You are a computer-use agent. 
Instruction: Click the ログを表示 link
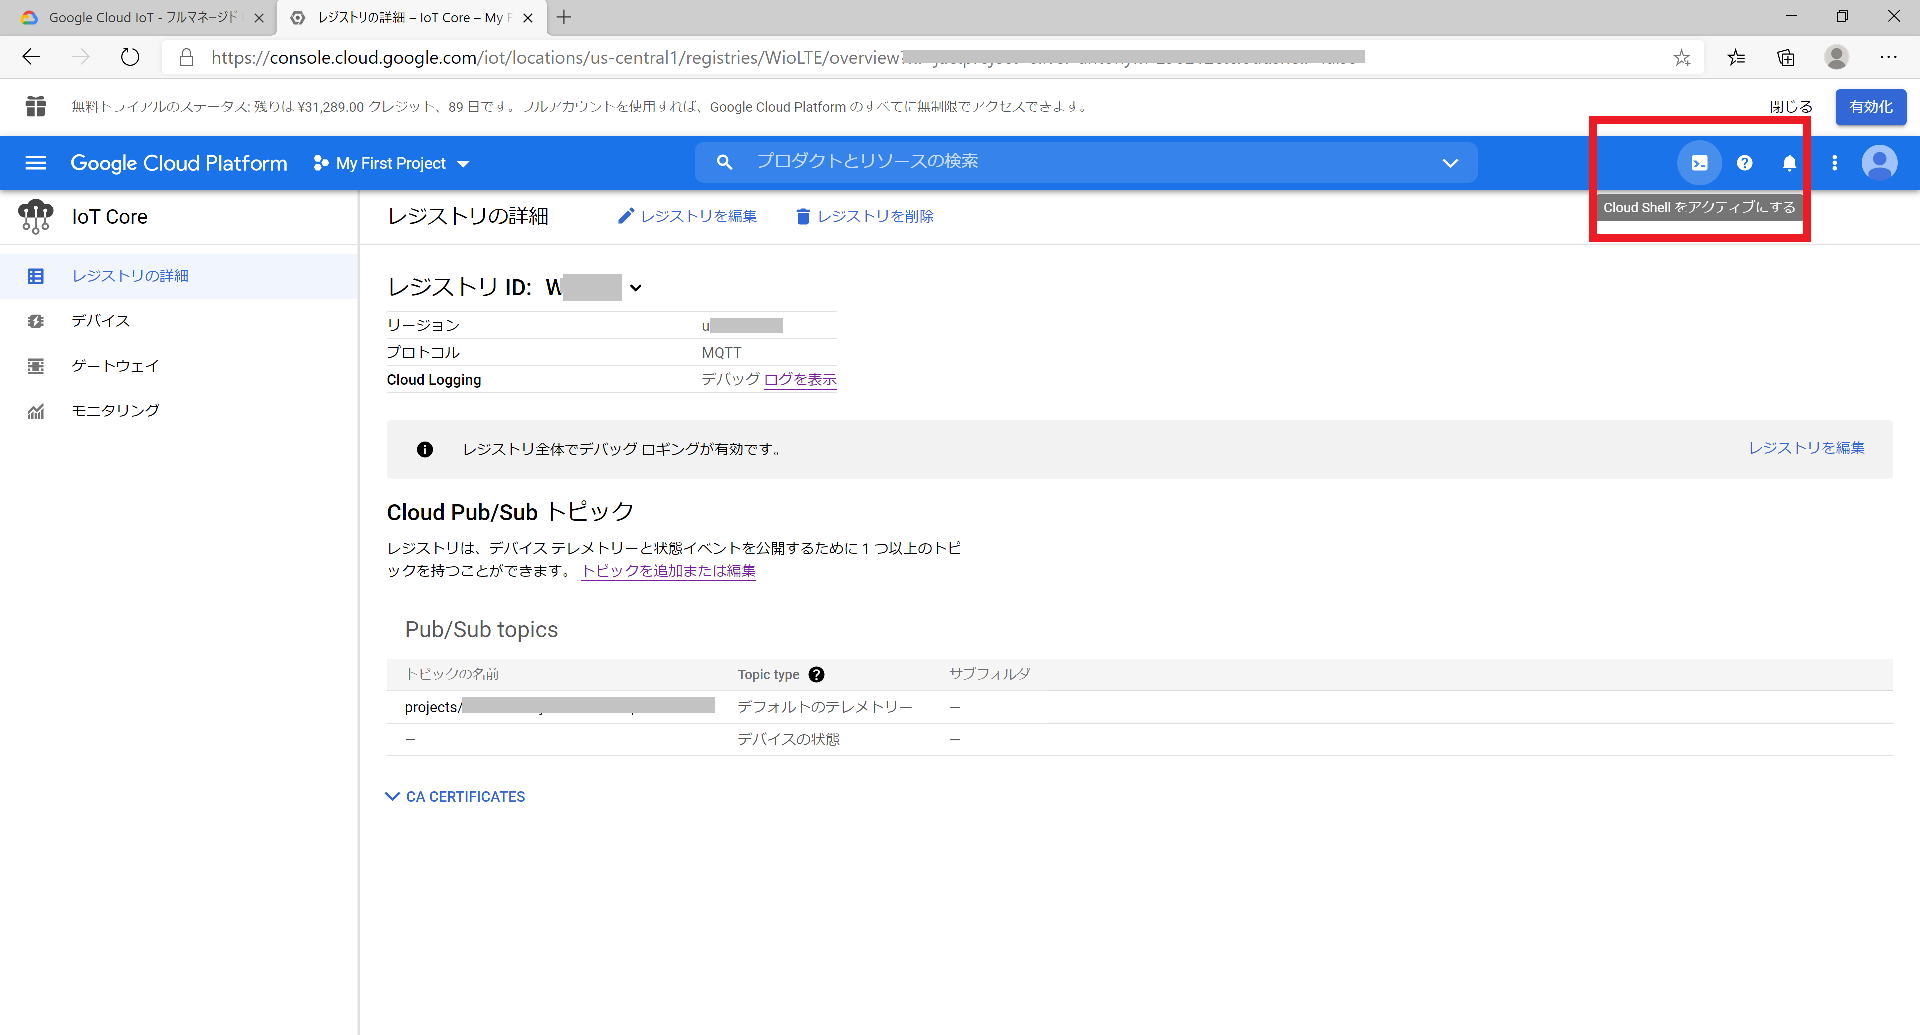pyautogui.click(x=800, y=380)
